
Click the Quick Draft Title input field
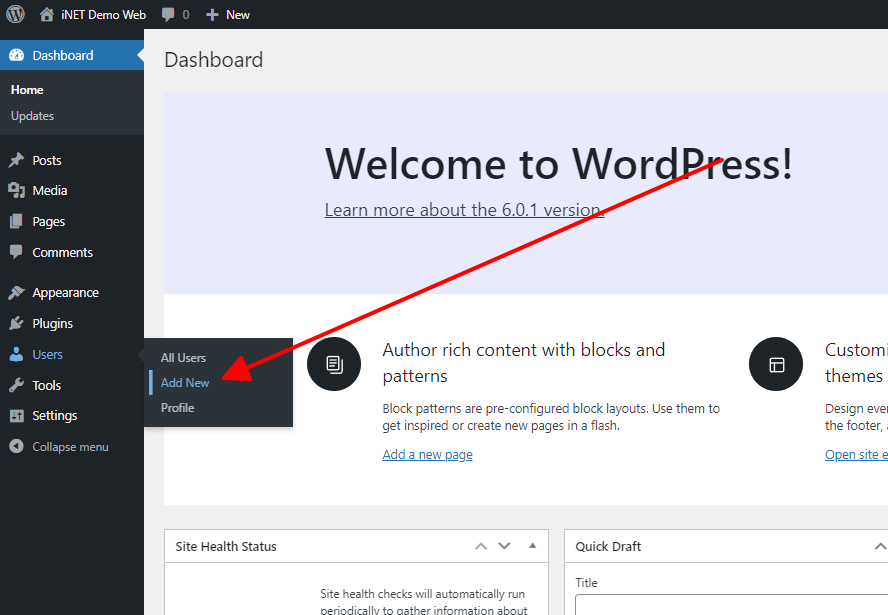732,604
